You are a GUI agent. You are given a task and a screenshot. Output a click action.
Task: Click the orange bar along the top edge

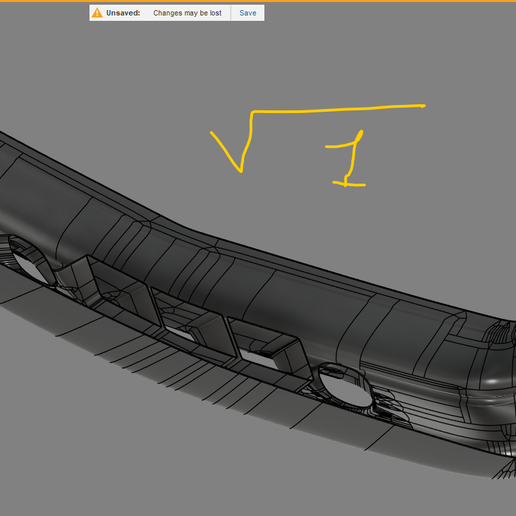[258, 1]
